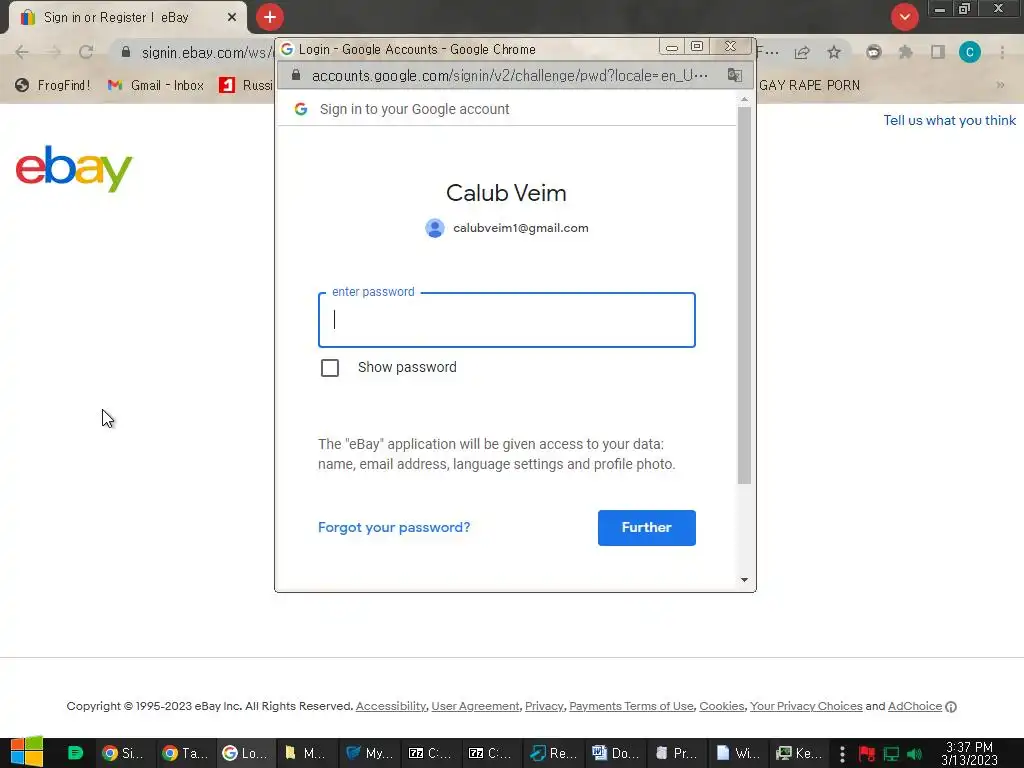1024x768 pixels.
Task: Open the 'Re...' taskbar item
Action: [552, 753]
